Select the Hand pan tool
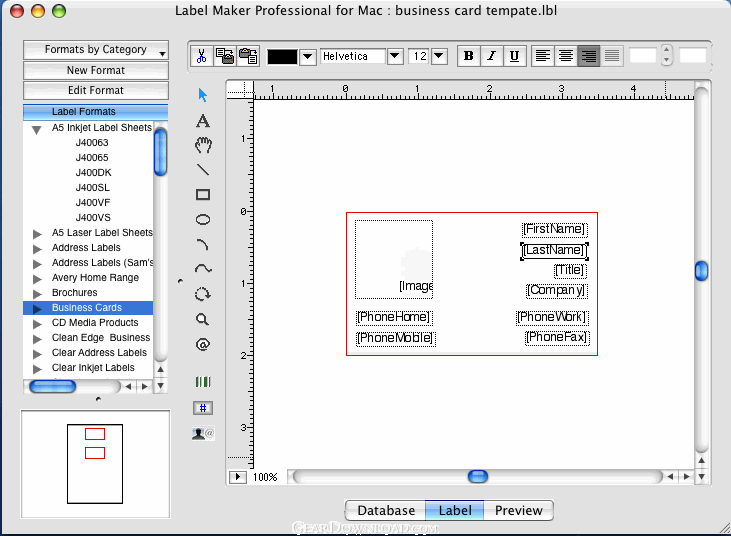 [x=203, y=145]
